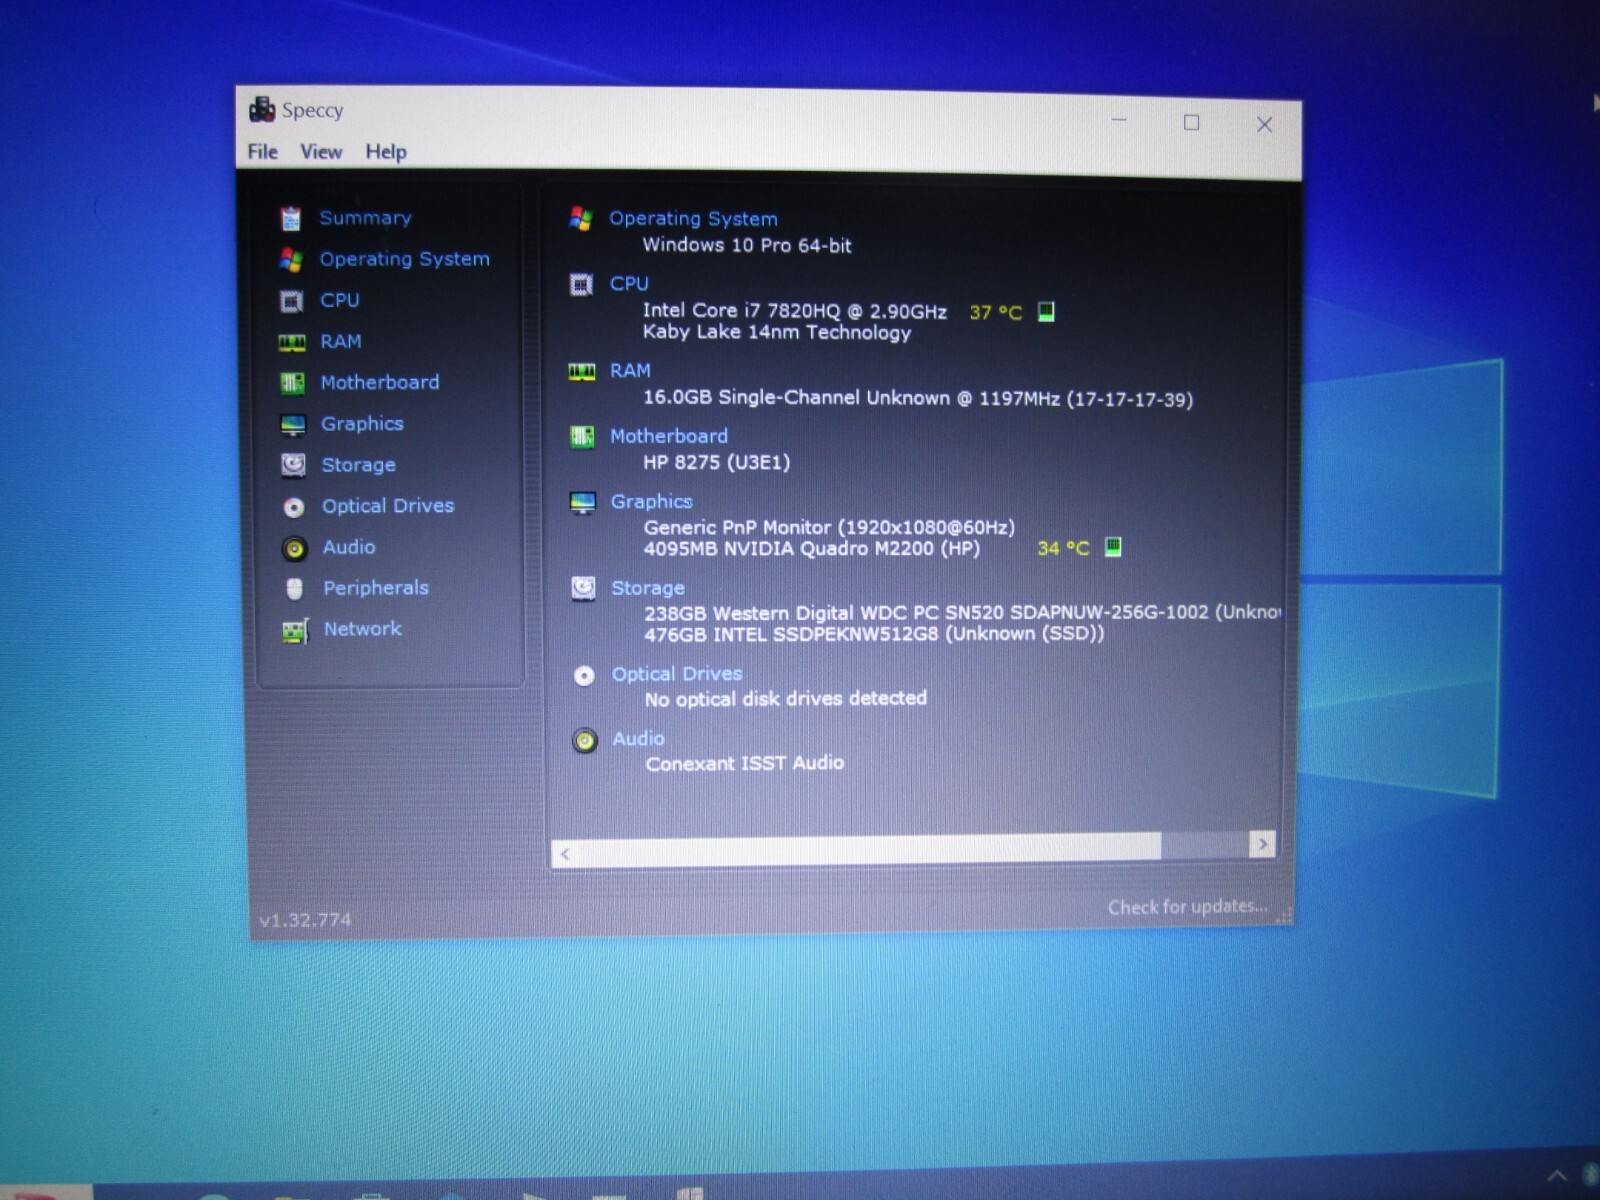
Task: Click the Operating System heading in the summary
Action: (x=693, y=218)
